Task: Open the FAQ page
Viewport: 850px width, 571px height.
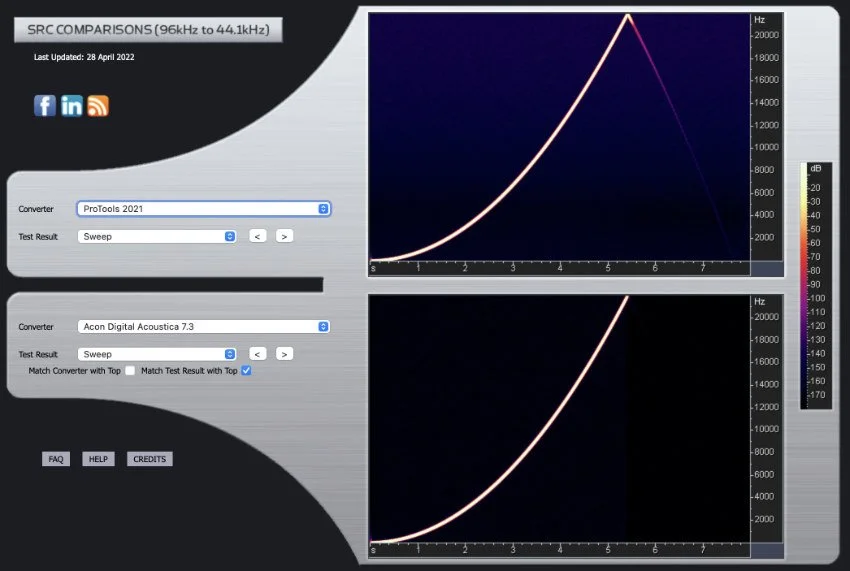Action: click(56, 459)
